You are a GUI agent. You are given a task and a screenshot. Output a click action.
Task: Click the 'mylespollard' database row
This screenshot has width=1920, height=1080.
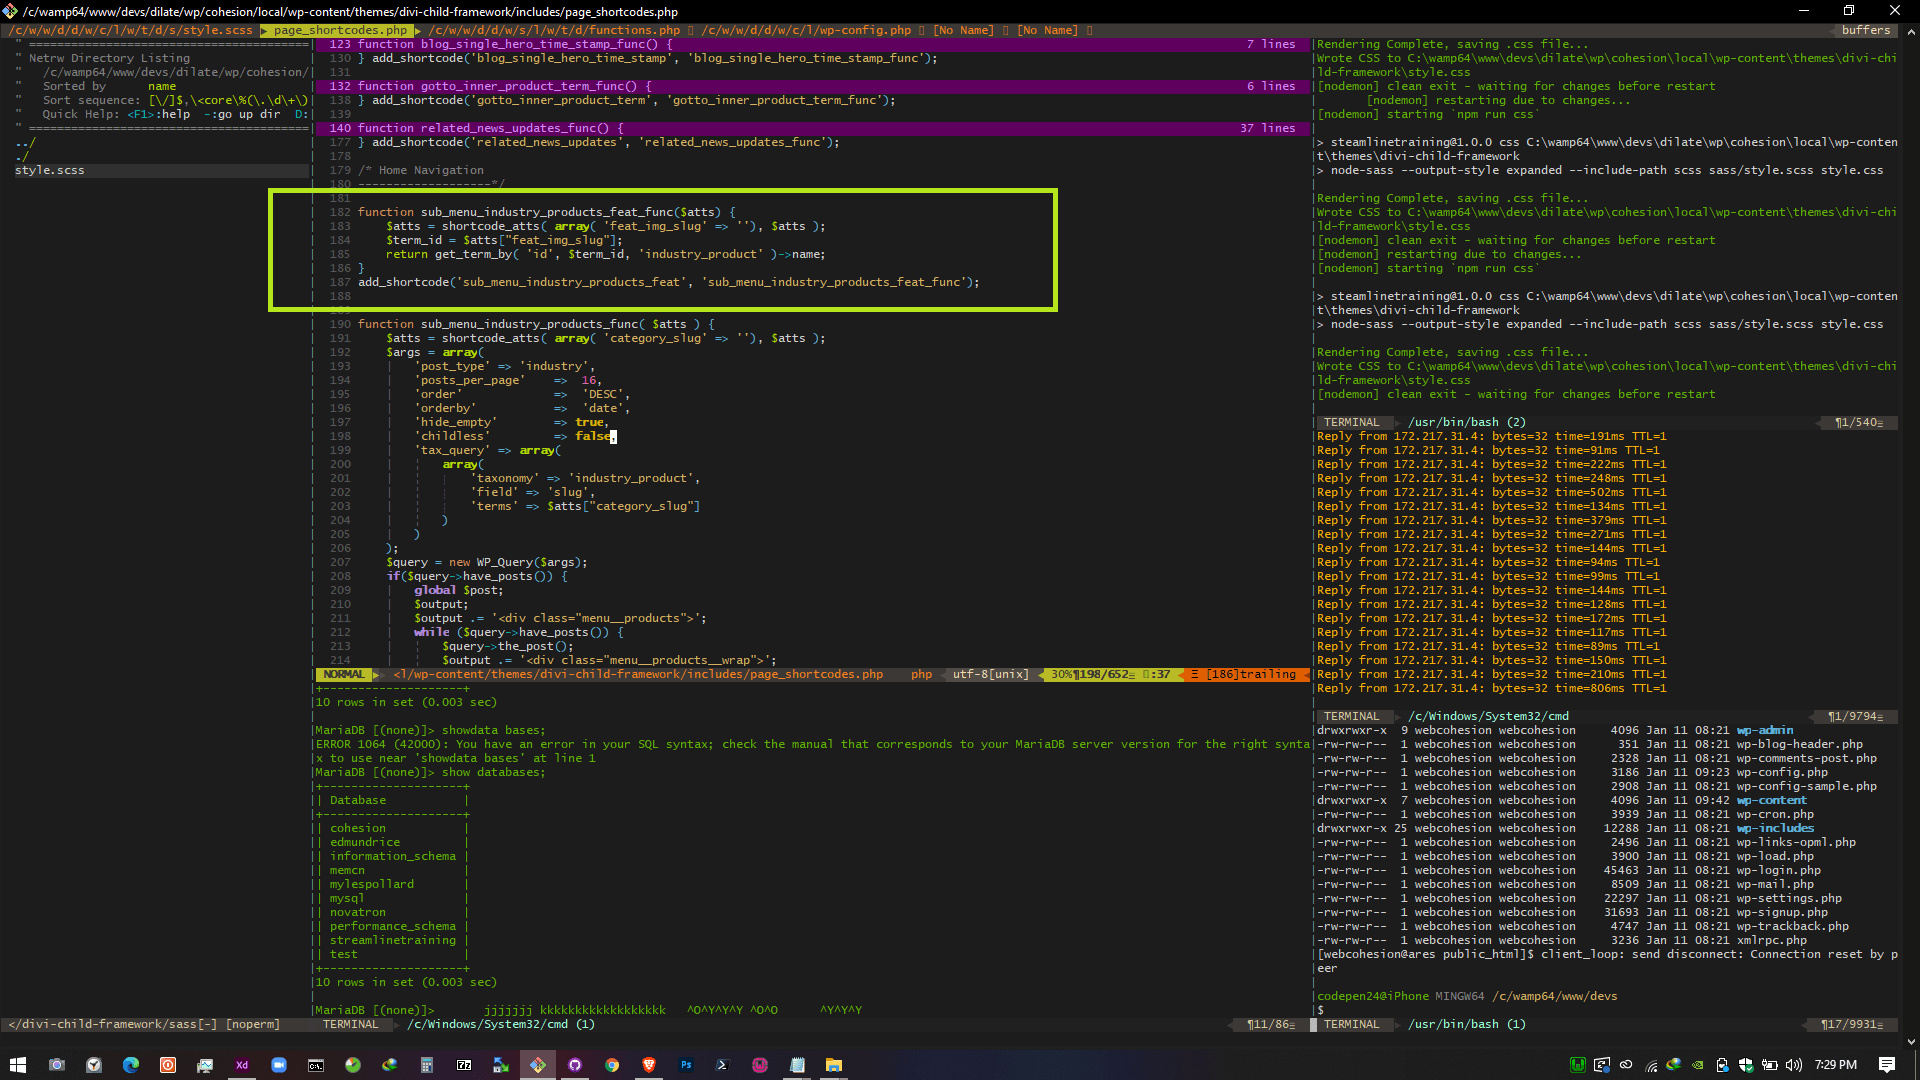tap(371, 884)
